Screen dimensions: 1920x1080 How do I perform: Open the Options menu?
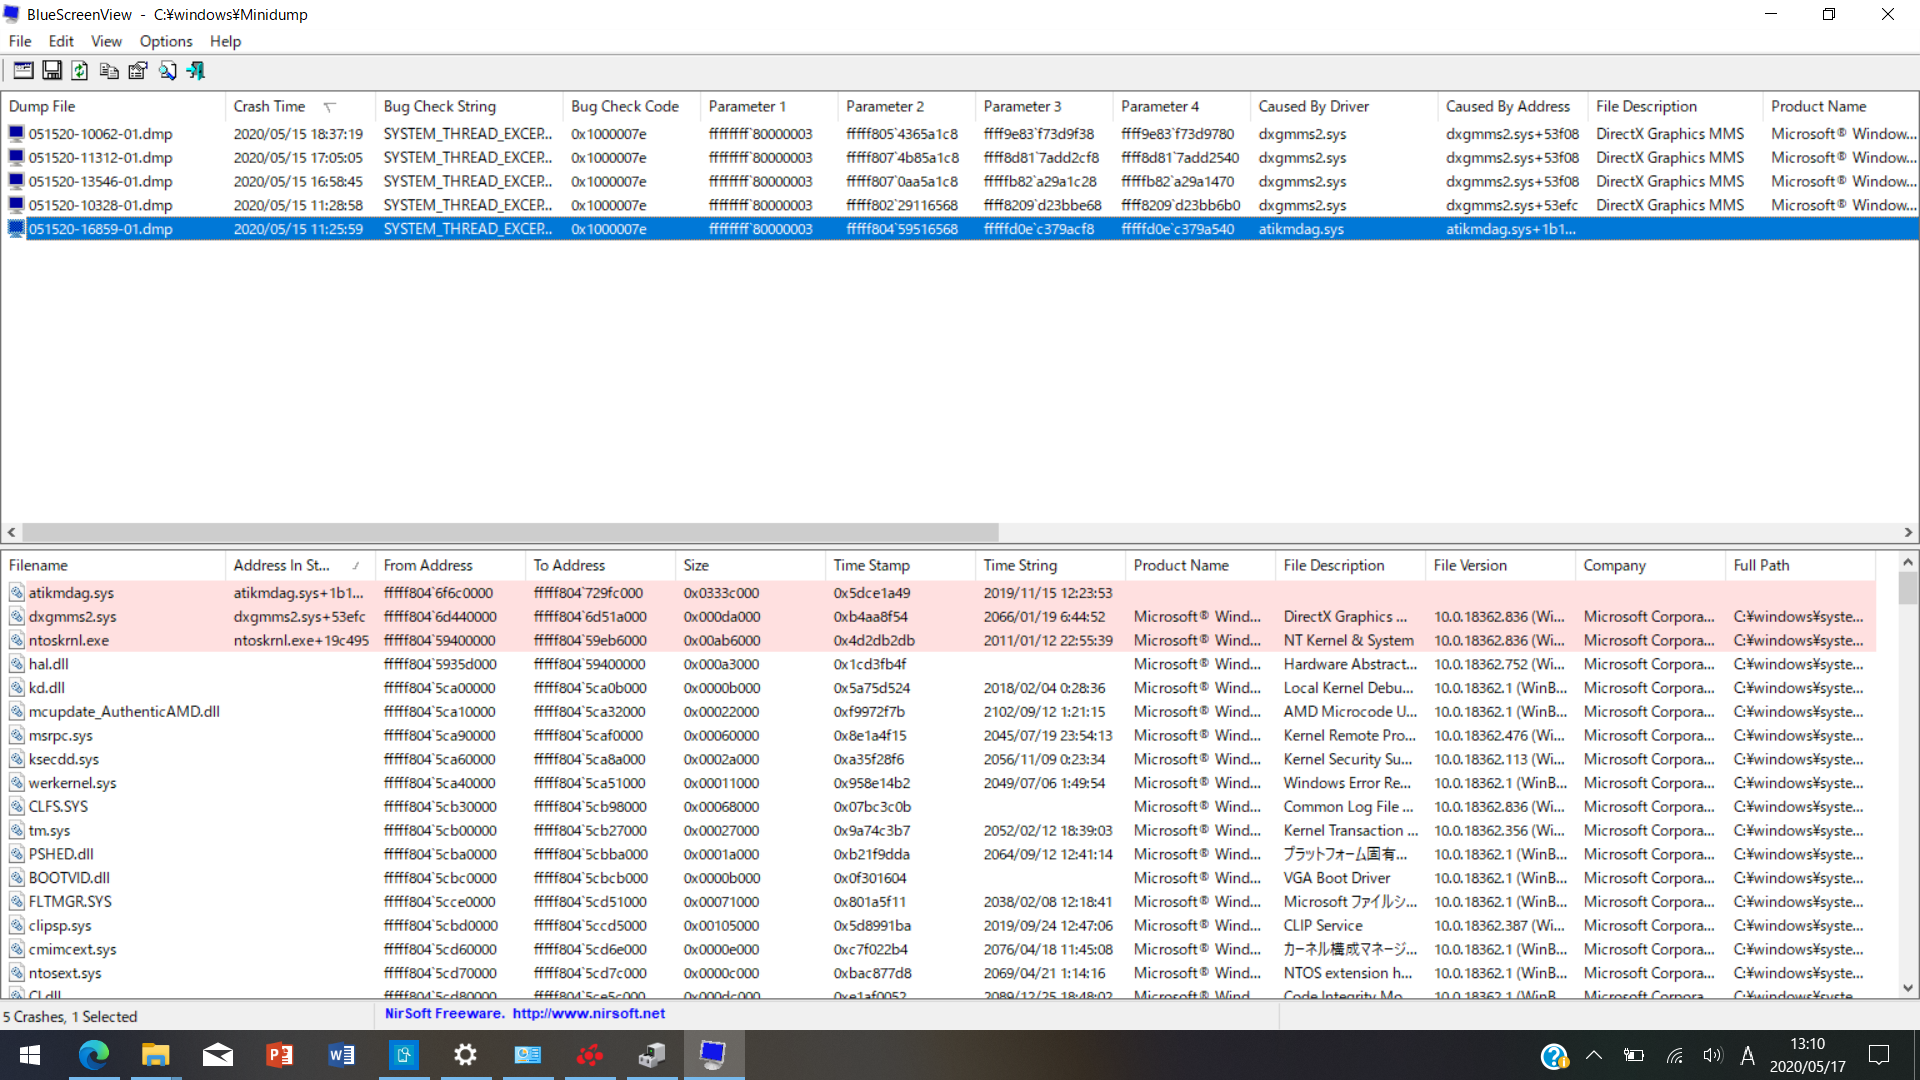[166, 41]
